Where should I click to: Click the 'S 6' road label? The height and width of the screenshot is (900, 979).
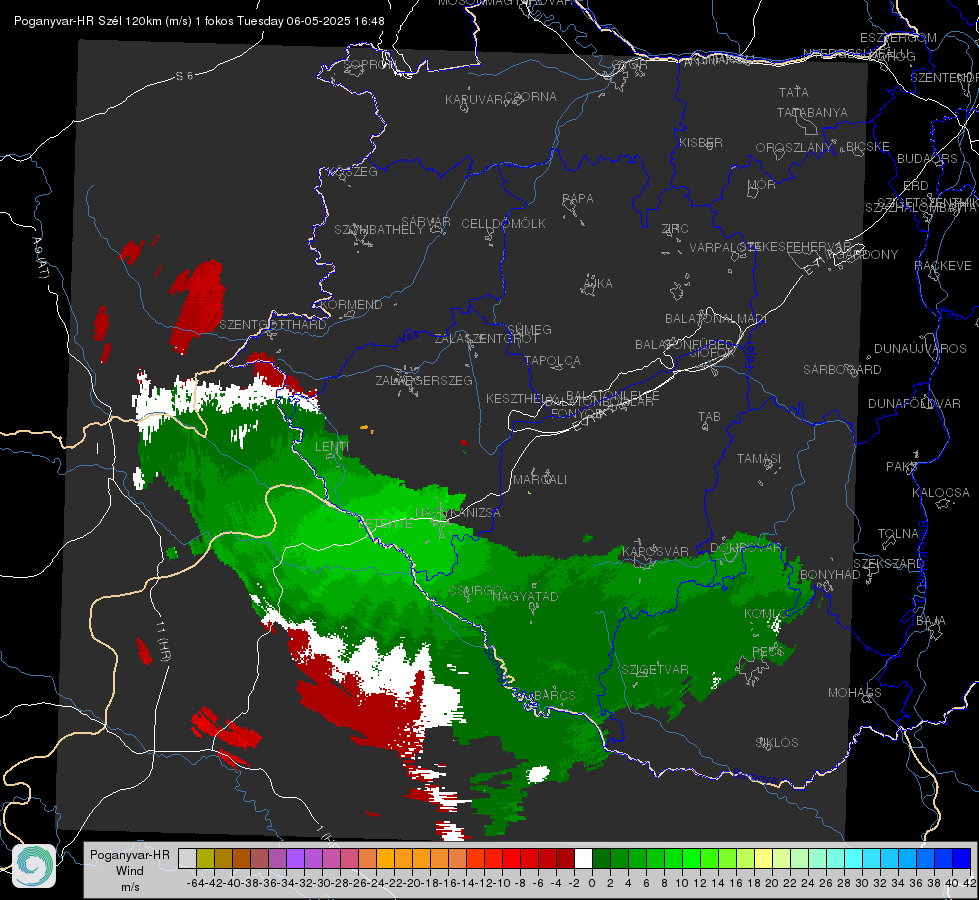point(184,76)
